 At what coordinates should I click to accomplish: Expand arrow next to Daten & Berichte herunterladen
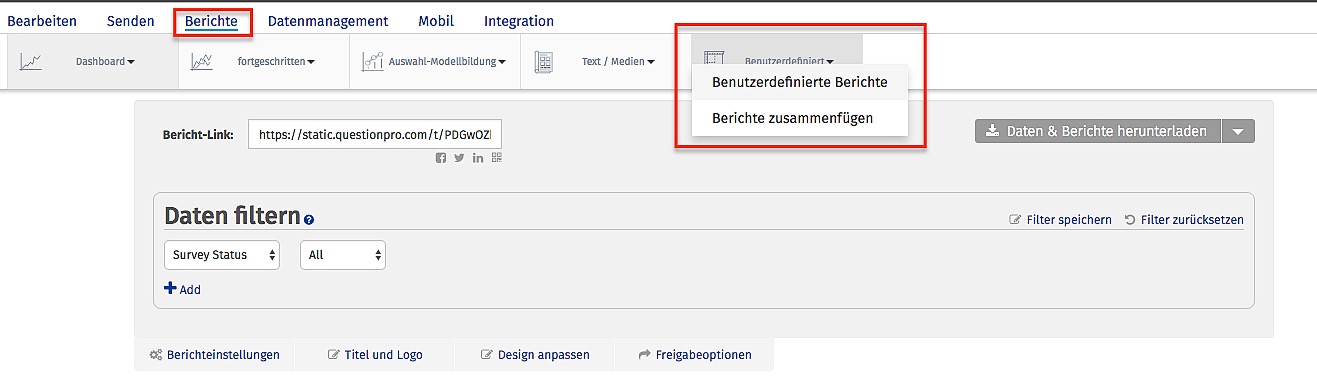pos(1238,131)
